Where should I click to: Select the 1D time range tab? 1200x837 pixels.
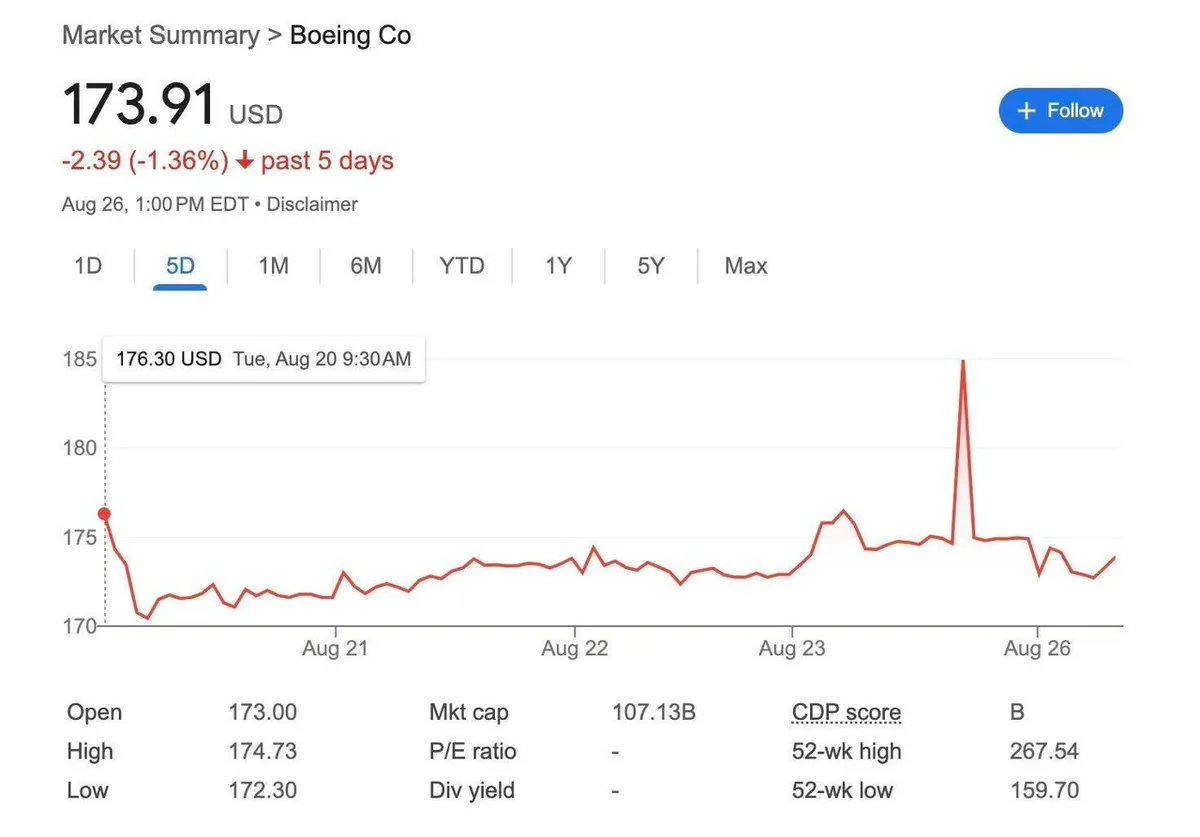pos(88,266)
